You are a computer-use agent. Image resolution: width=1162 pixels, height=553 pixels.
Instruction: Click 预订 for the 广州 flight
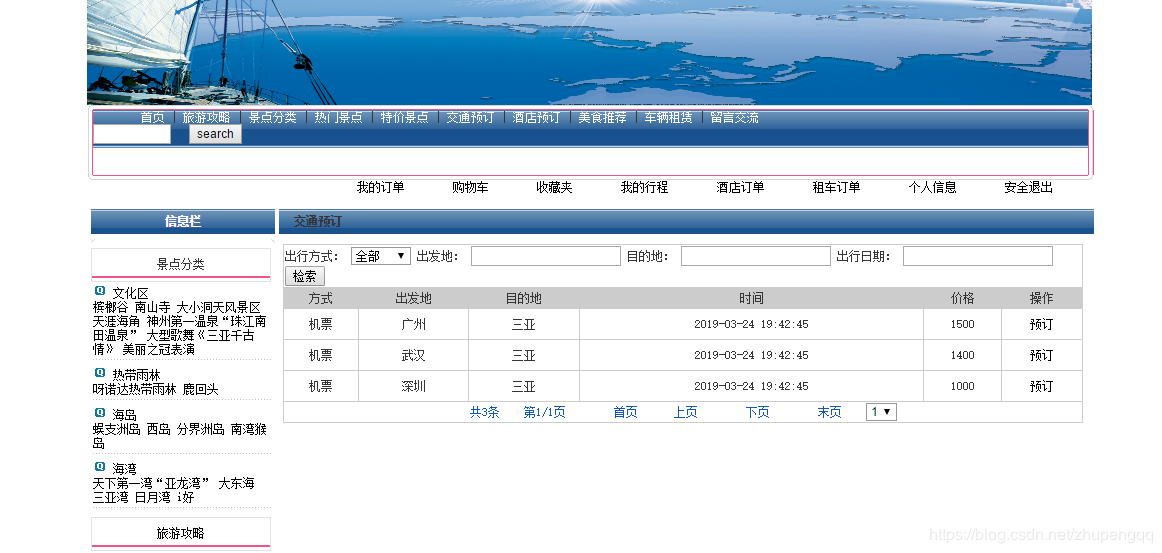[1041, 325]
